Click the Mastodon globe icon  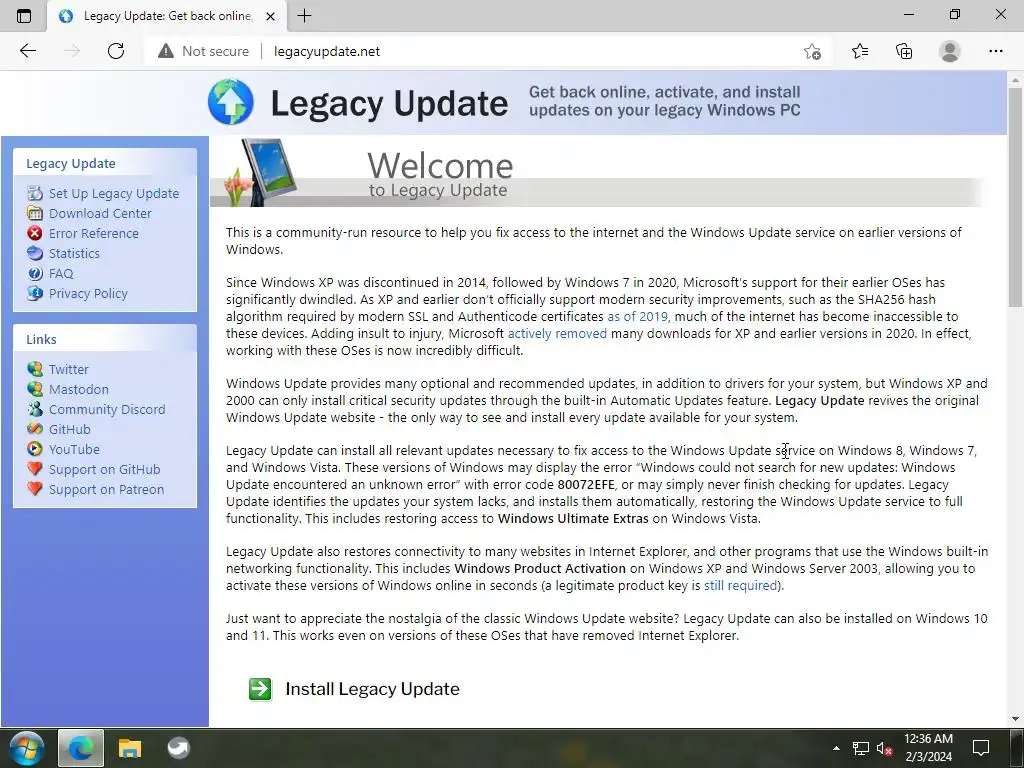pyautogui.click(x=35, y=389)
